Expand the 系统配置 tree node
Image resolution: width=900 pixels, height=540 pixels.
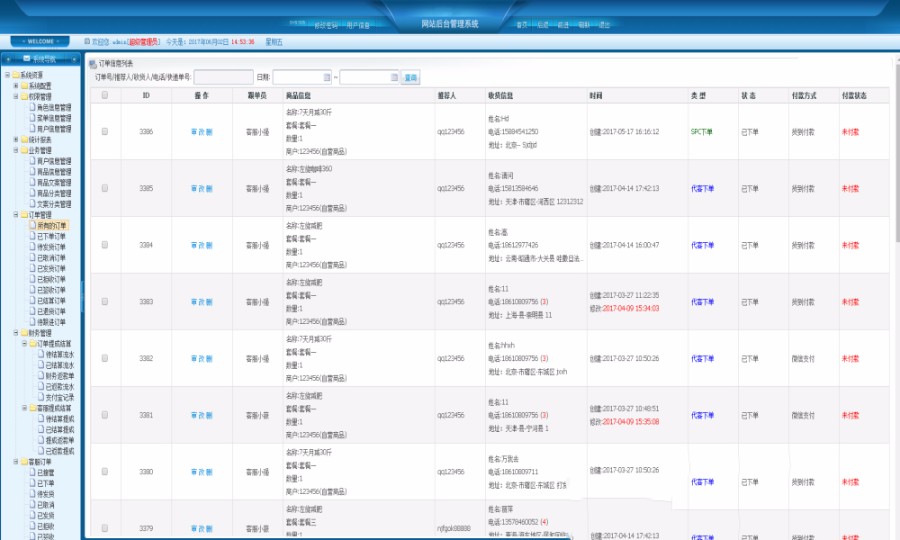click(x=16, y=86)
